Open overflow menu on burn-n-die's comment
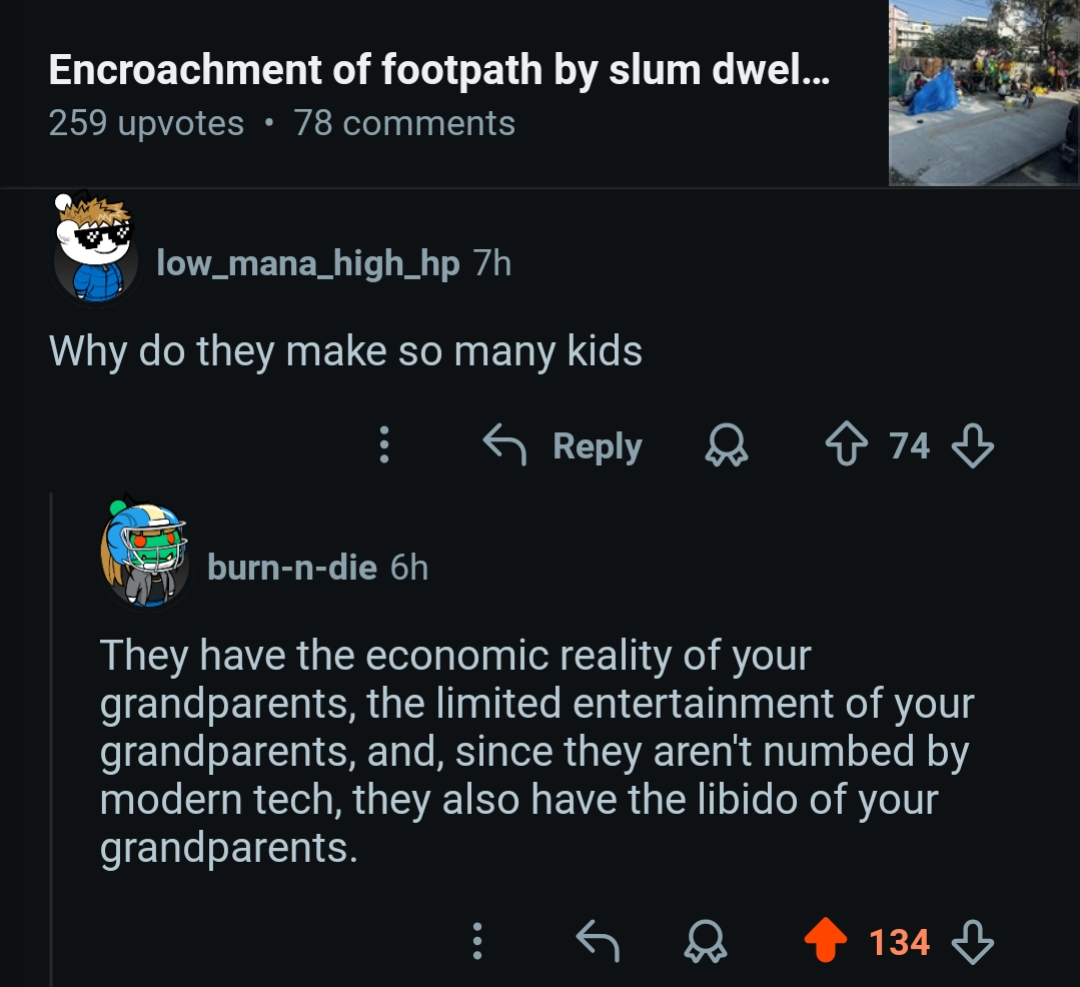Screen dimensions: 1080x987 [x=477, y=941]
